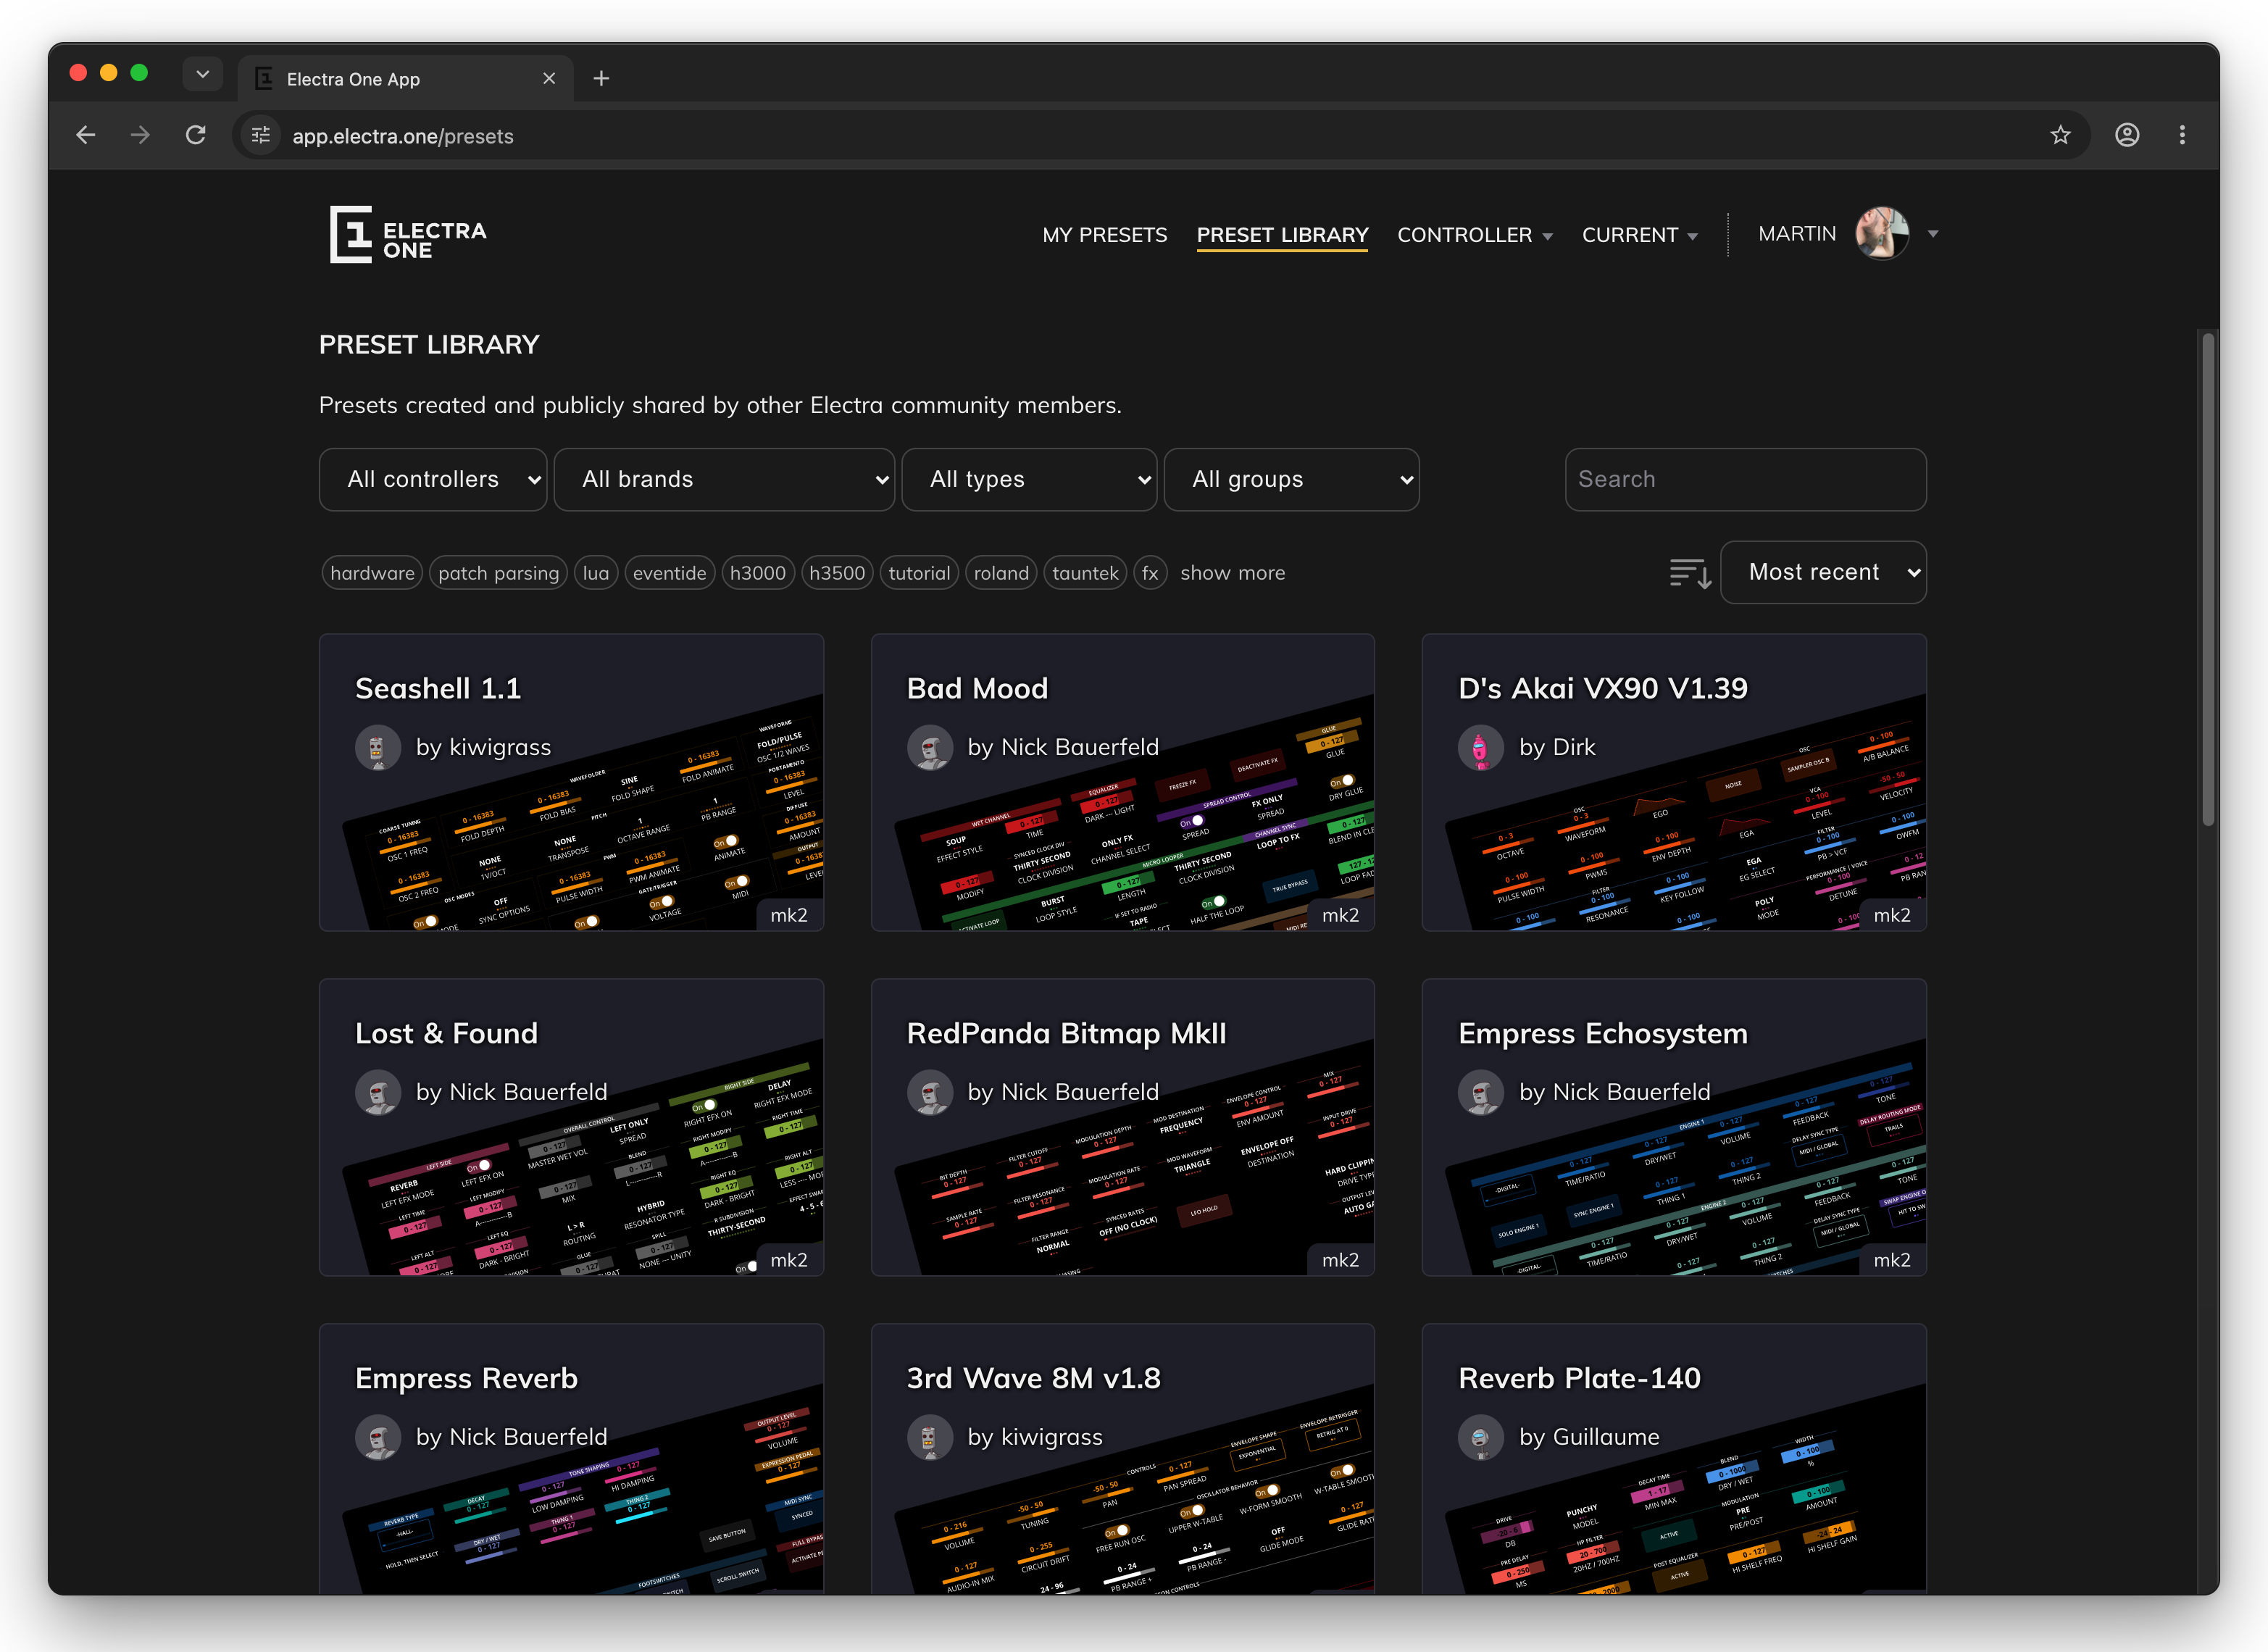The width and height of the screenshot is (2268, 1652).
Task: Open the browser profile icon
Action: tap(2127, 135)
